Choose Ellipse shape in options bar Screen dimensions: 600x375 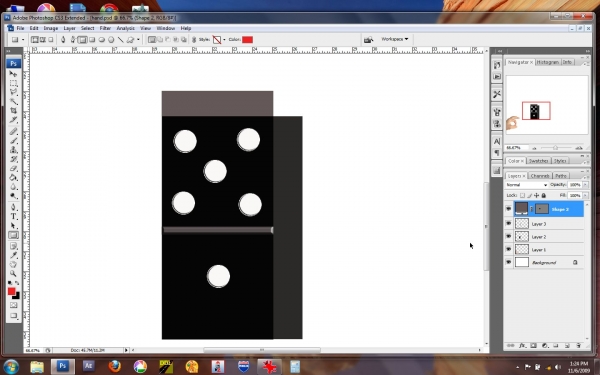point(102,39)
